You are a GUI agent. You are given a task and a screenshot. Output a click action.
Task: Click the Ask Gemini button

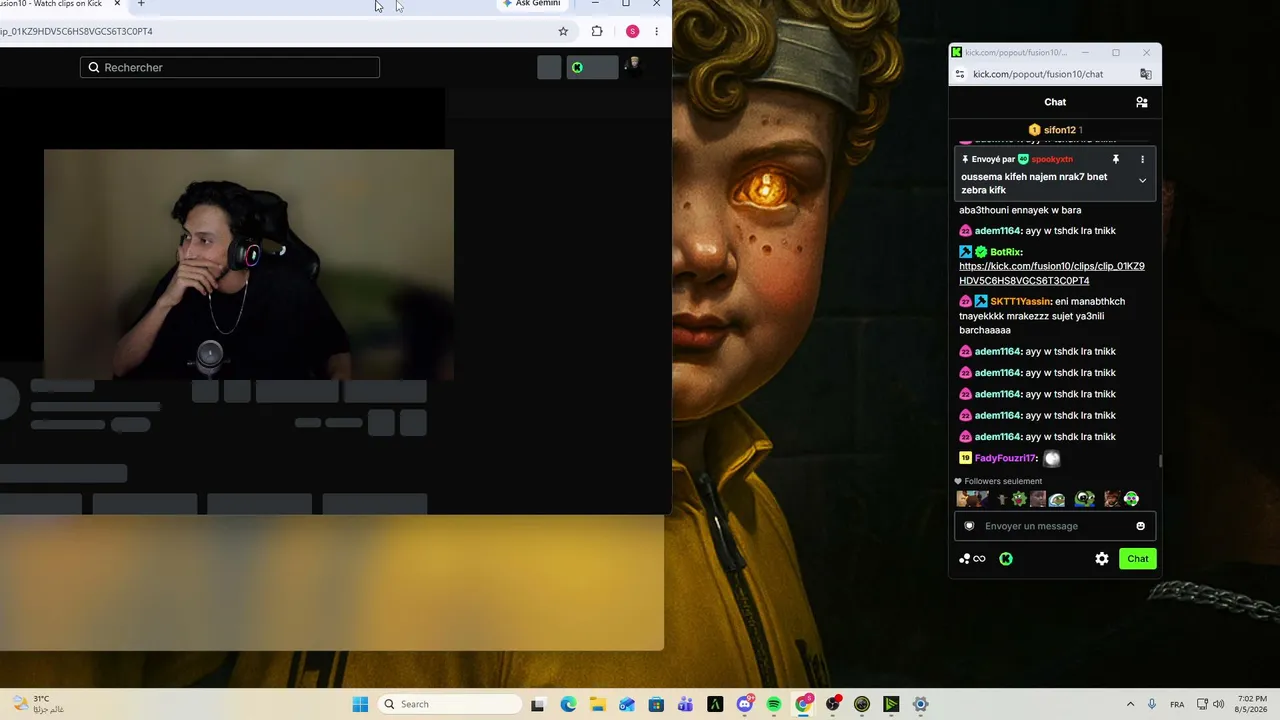pyautogui.click(x=531, y=4)
